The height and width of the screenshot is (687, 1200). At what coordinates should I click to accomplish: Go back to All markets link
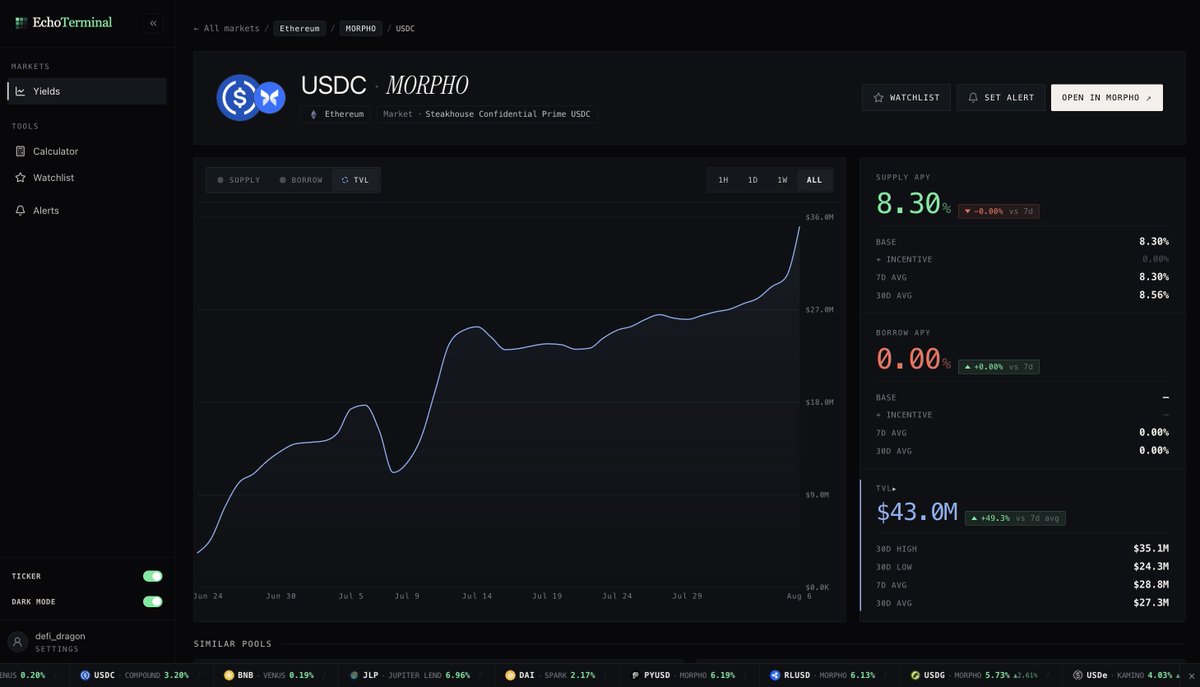pos(226,28)
